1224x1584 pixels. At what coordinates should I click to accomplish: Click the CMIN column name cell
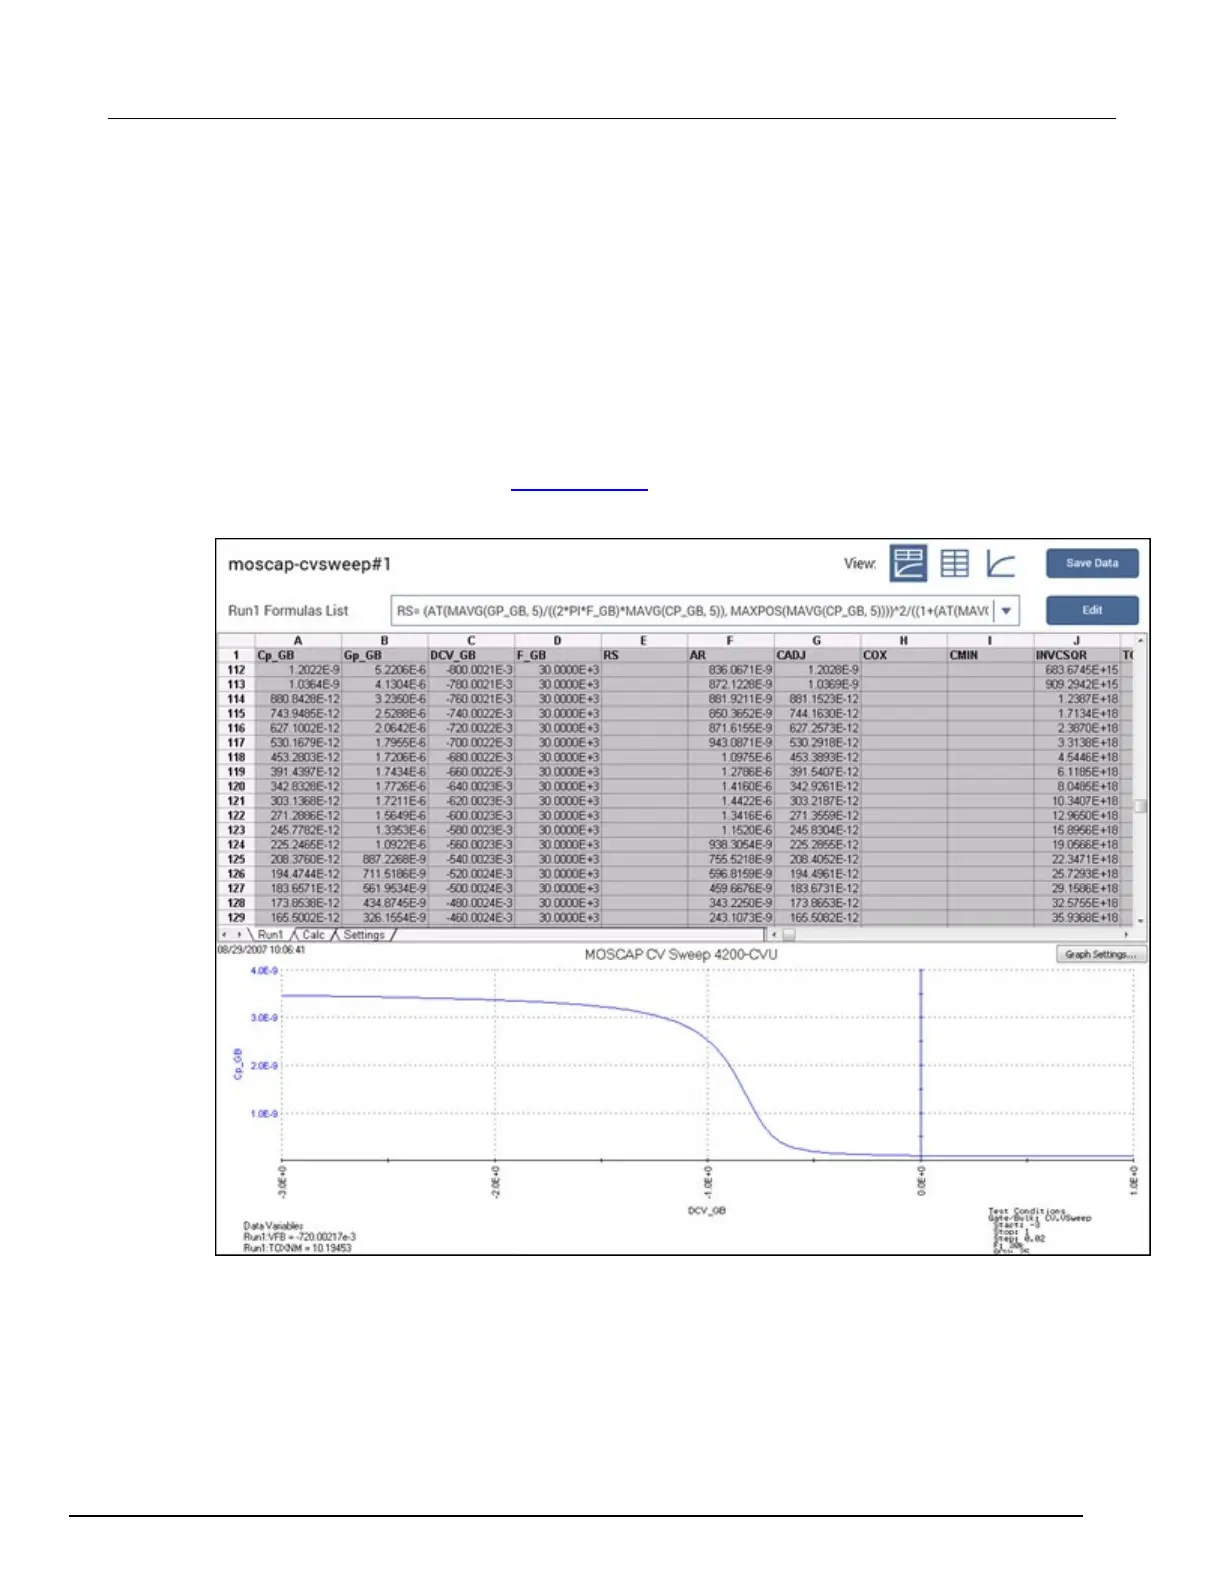coord(990,656)
